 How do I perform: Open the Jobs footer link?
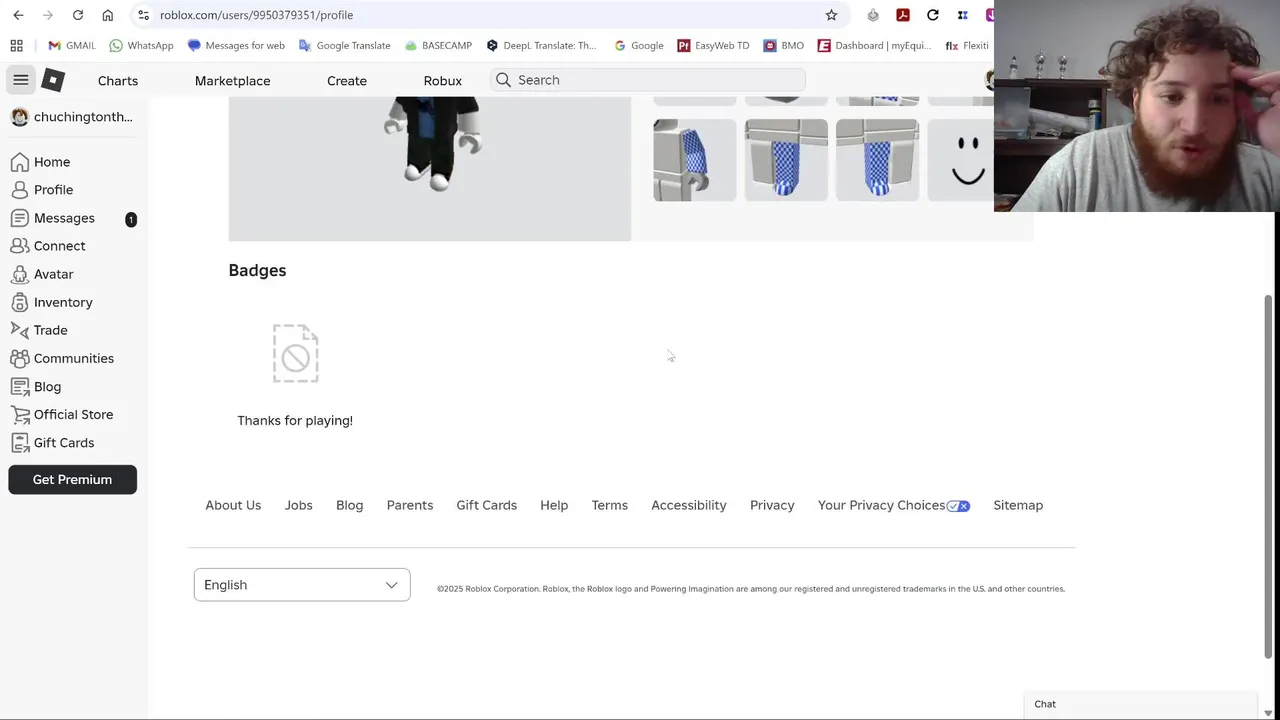298,505
